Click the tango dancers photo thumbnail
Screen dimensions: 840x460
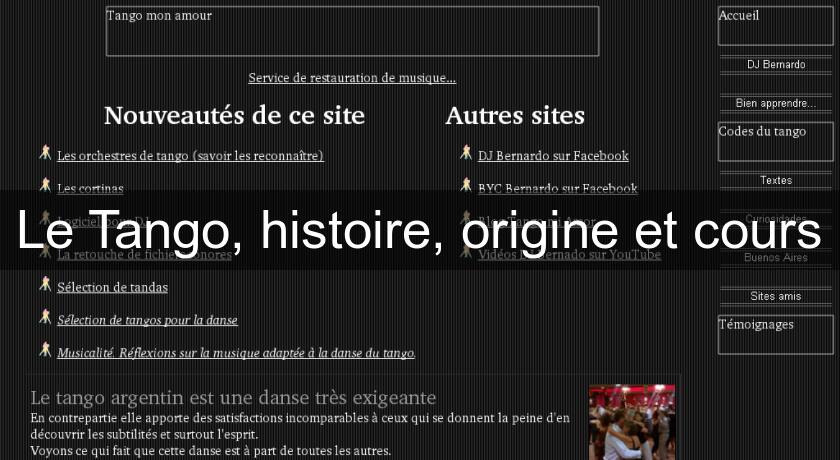pyautogui.click(x=625, y=421)
